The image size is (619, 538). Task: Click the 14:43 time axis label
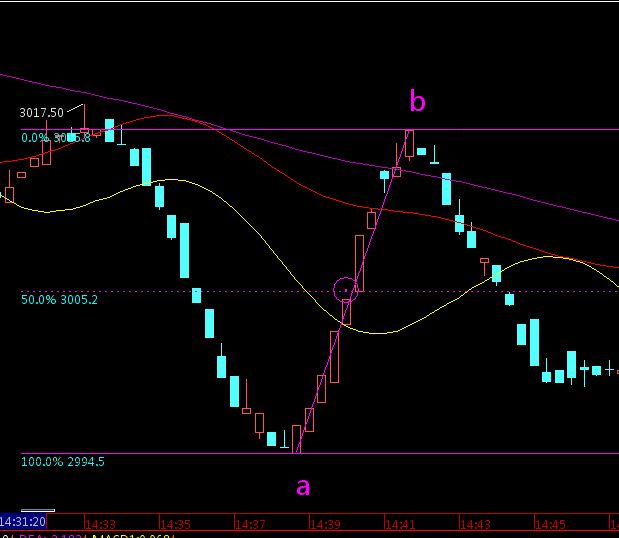point(475,525)
